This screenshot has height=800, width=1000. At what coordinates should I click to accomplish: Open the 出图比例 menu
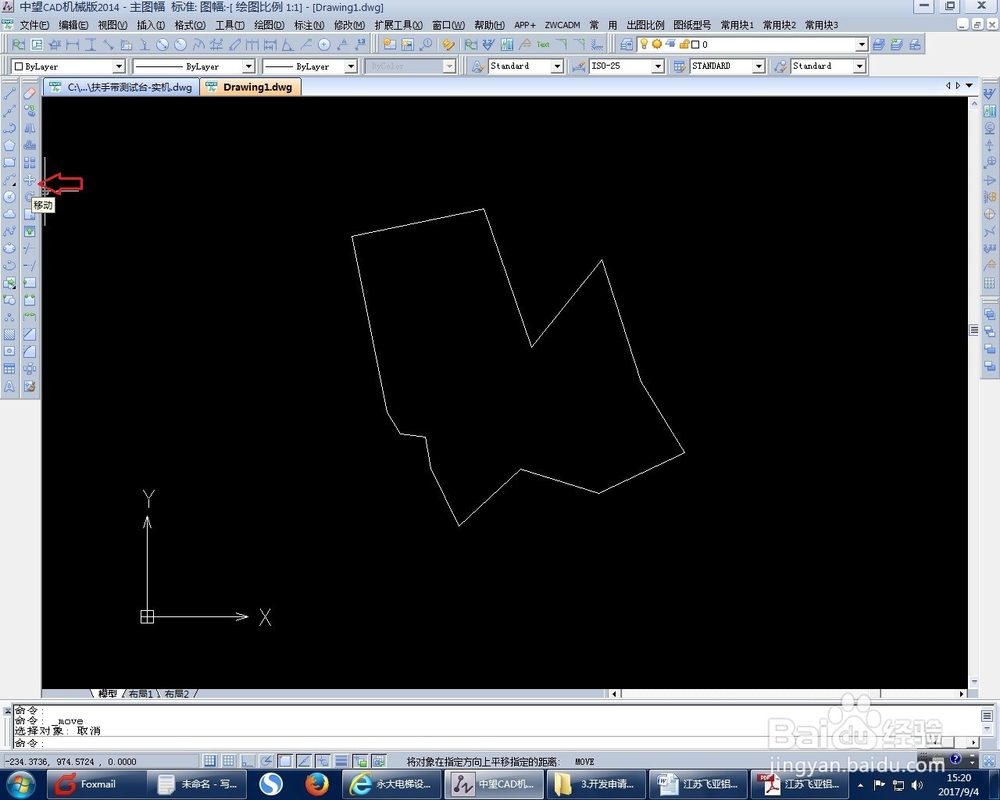[645, 25]
